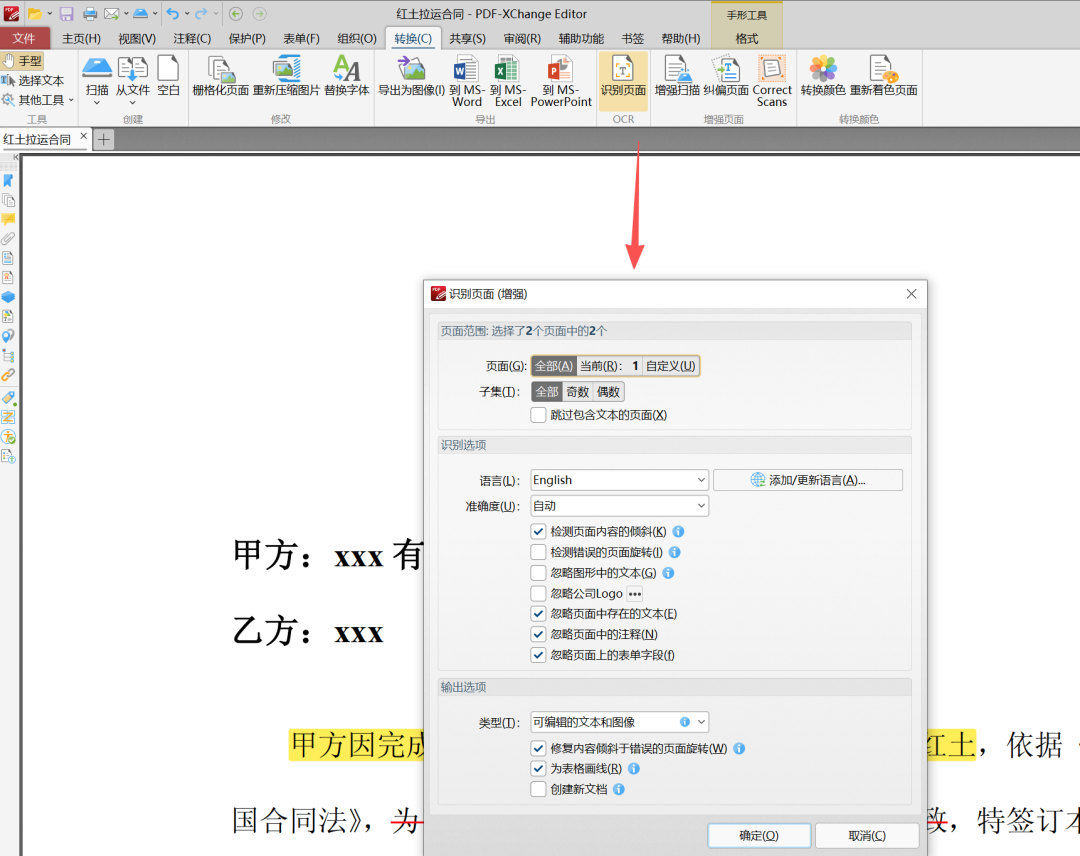Enable the 检测错误的页面旋转 checkbox

(x=539, y=552)
